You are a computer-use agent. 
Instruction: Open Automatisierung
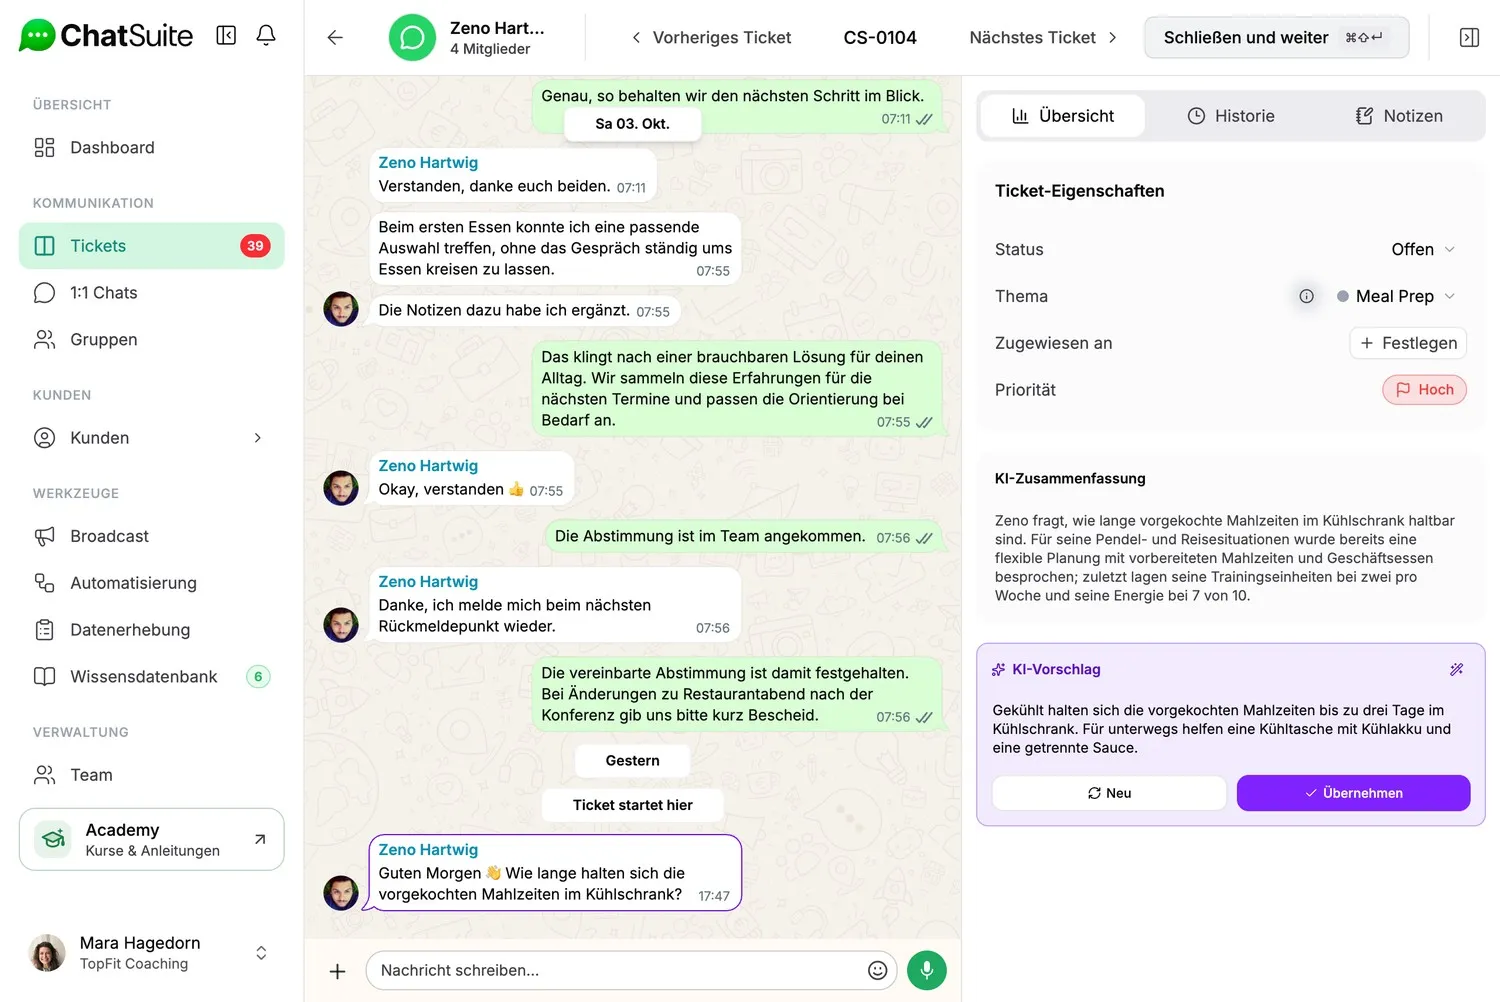point(152,583)
